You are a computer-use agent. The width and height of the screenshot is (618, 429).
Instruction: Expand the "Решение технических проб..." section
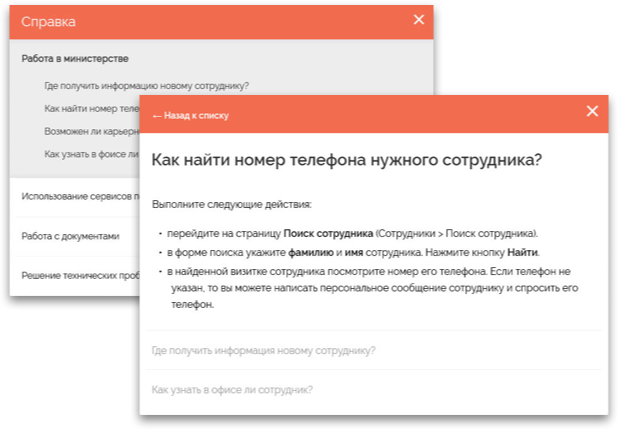pyautogui.click(x=80, y=275)
